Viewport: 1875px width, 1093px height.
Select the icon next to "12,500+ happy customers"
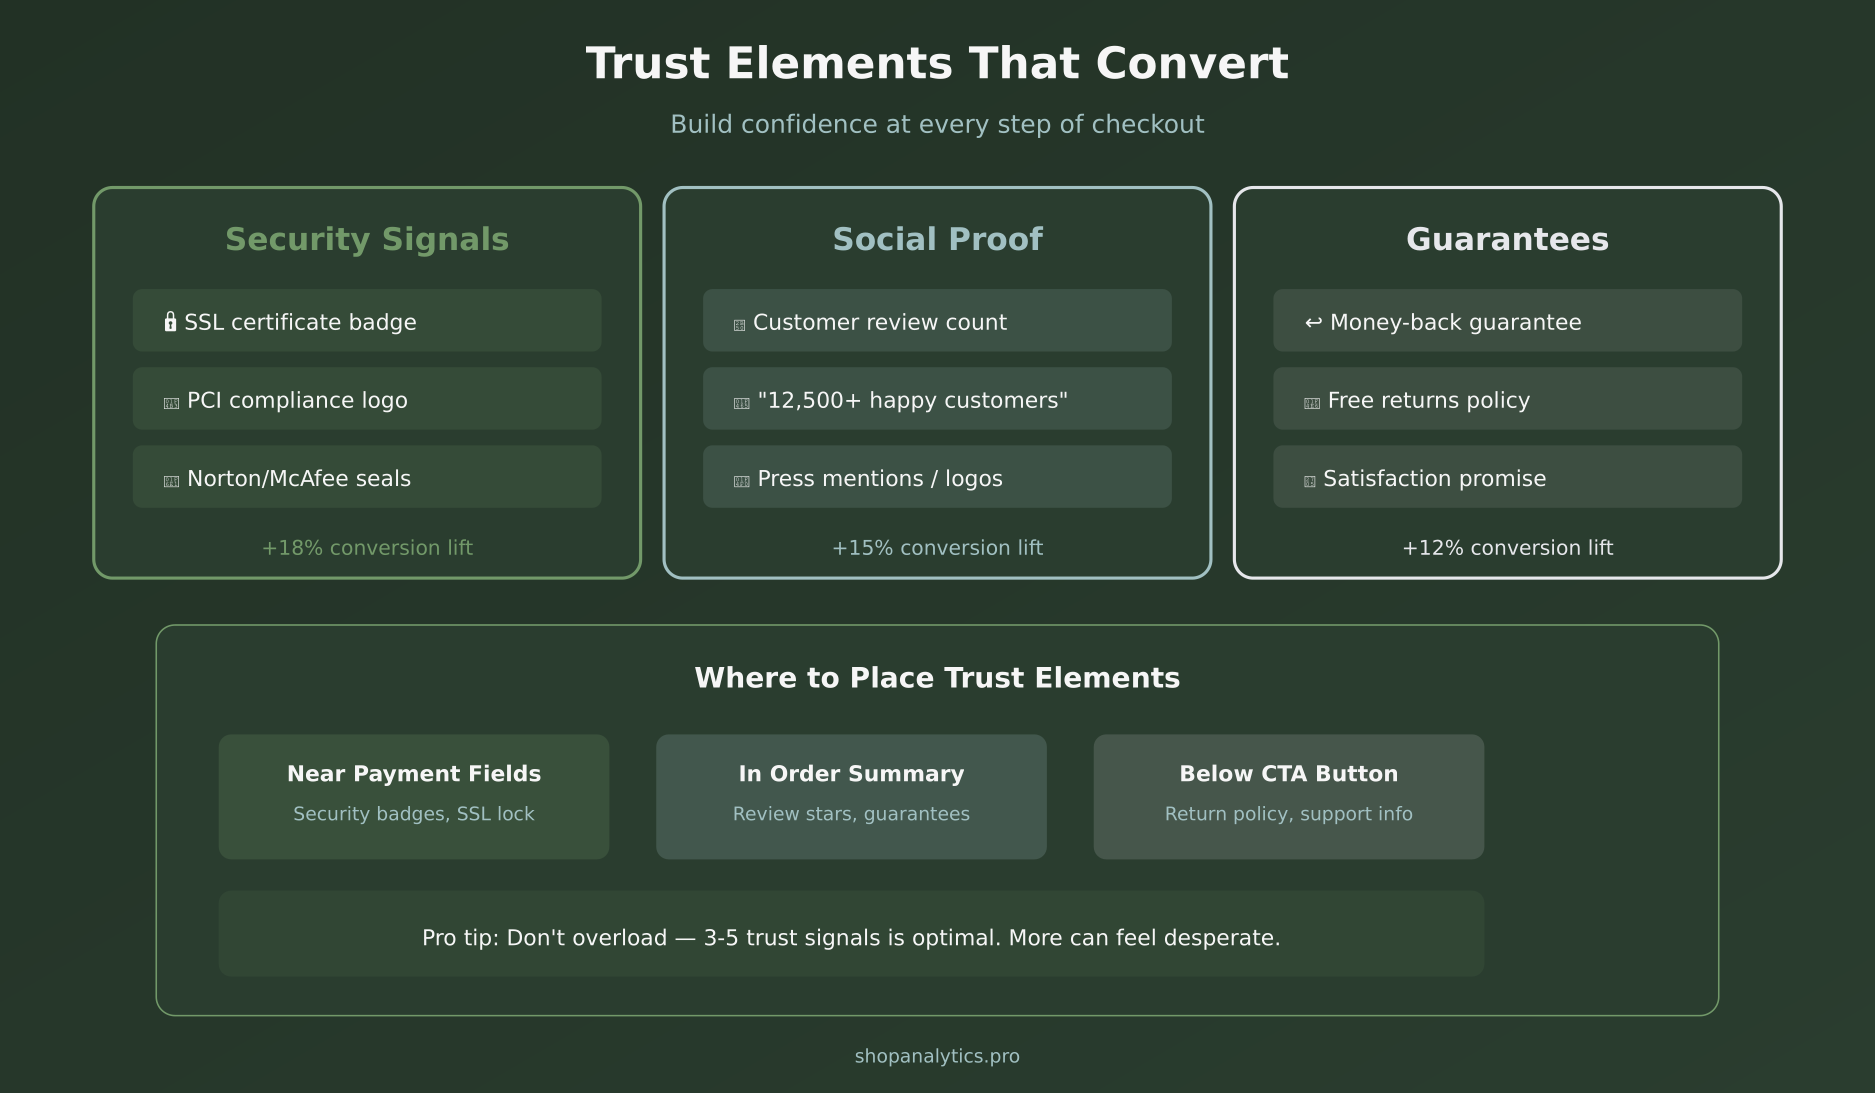pyautogui.click(x=740, y=400)
